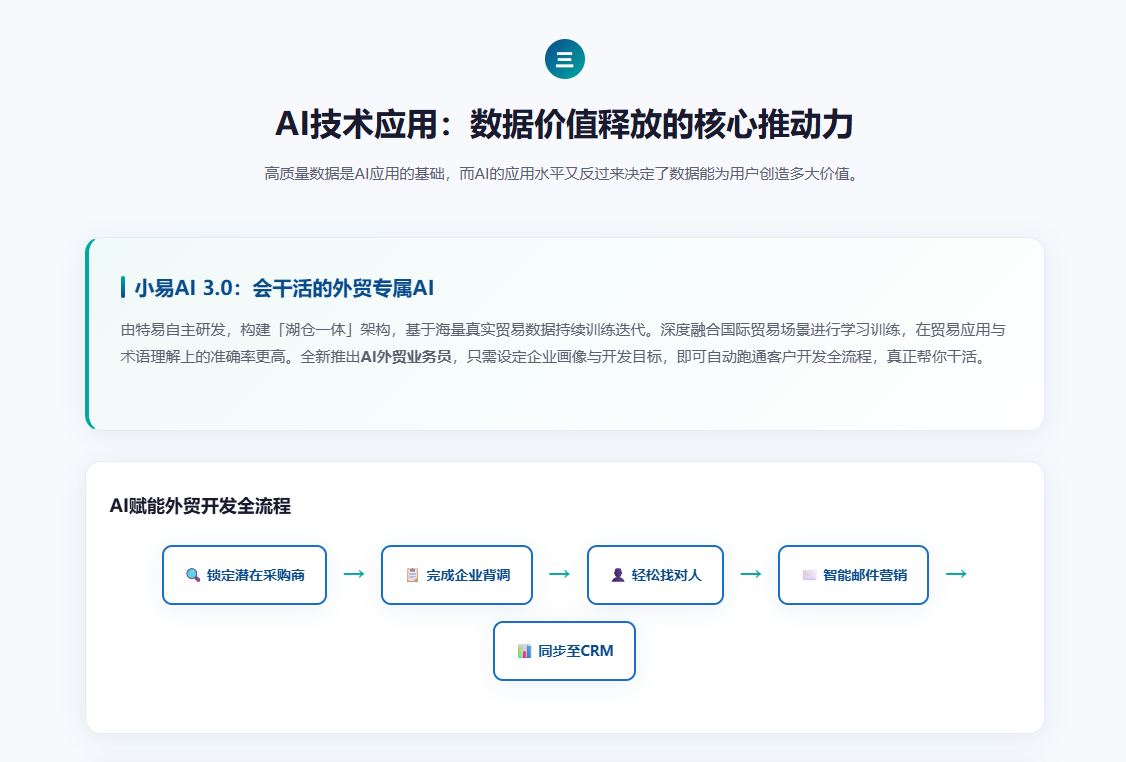
Task: Click the round teal list icon at top
Action: [564, 59]
